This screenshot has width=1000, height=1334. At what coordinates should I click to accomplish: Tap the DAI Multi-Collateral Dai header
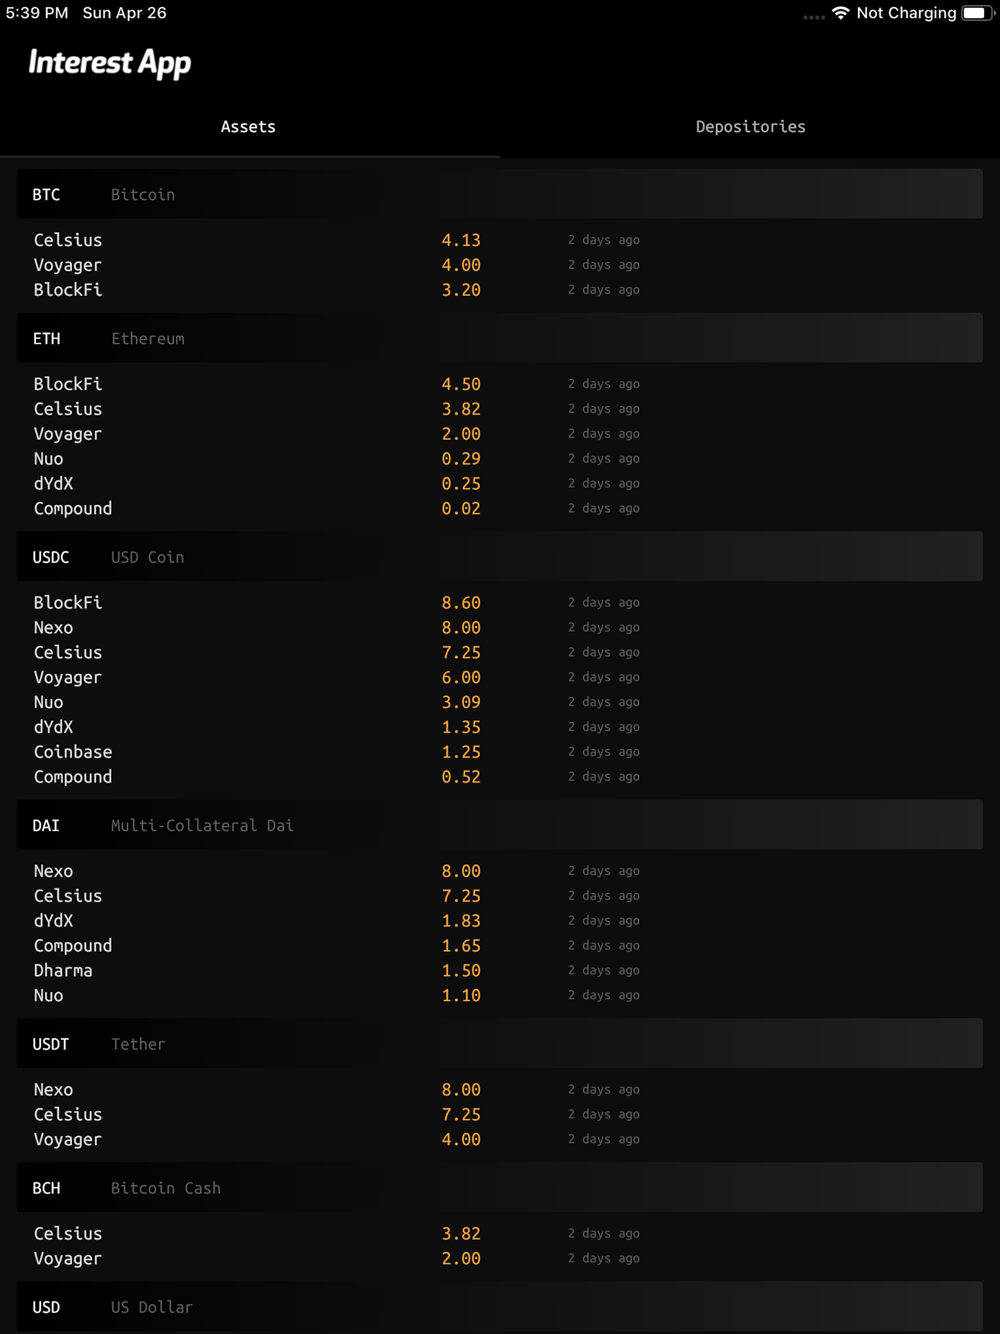[500, 825]
